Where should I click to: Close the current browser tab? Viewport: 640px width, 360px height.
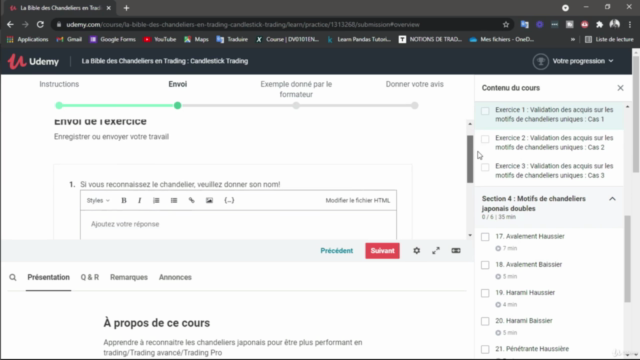click(108, 8)
